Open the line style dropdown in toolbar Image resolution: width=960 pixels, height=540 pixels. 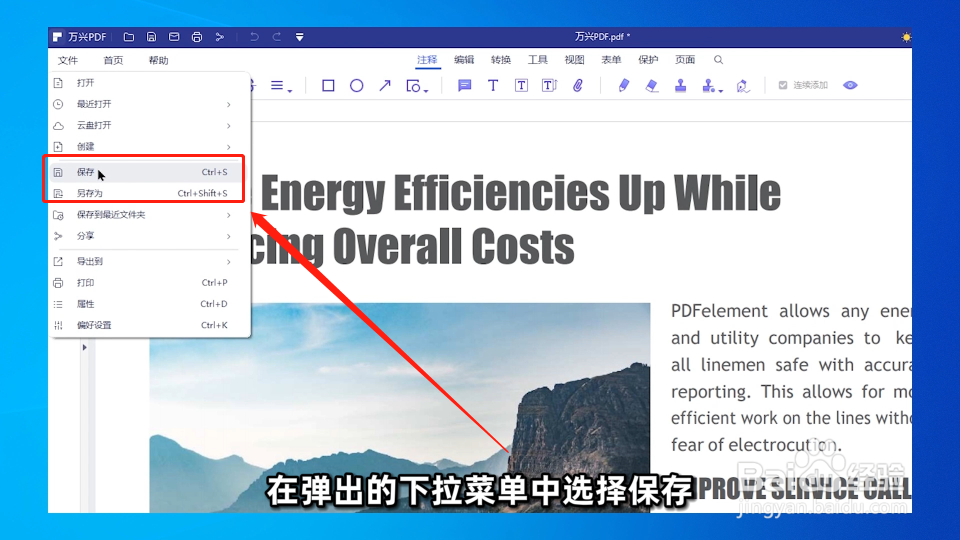[x=281, y=86]
